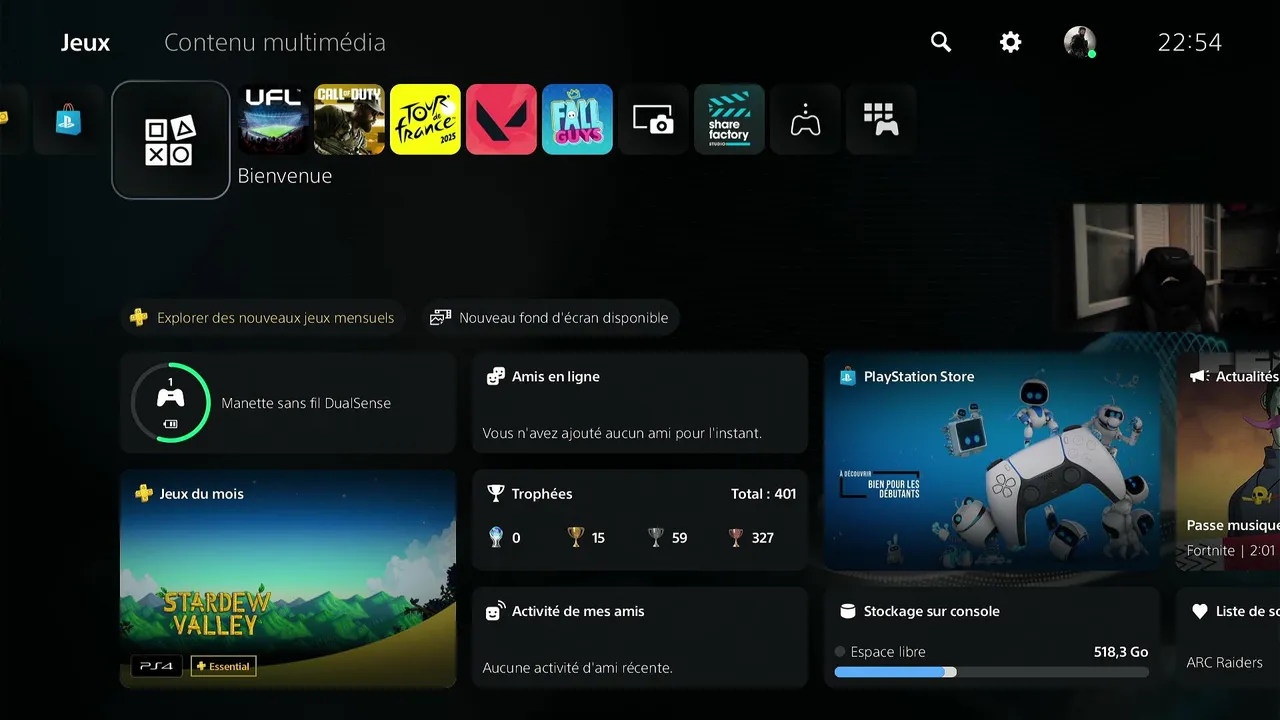This screenshot has width=1280, height=720.
Task: Click the 22:54 clock
Action: (1190, 43)
